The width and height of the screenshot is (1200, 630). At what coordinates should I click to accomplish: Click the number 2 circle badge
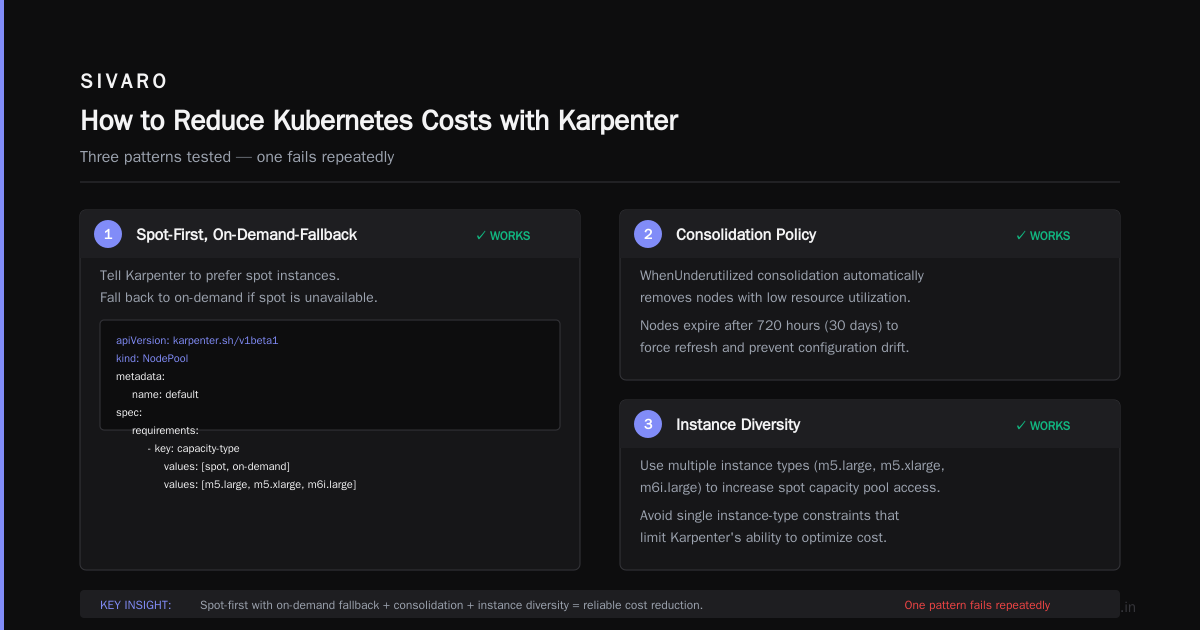(648, 234)
